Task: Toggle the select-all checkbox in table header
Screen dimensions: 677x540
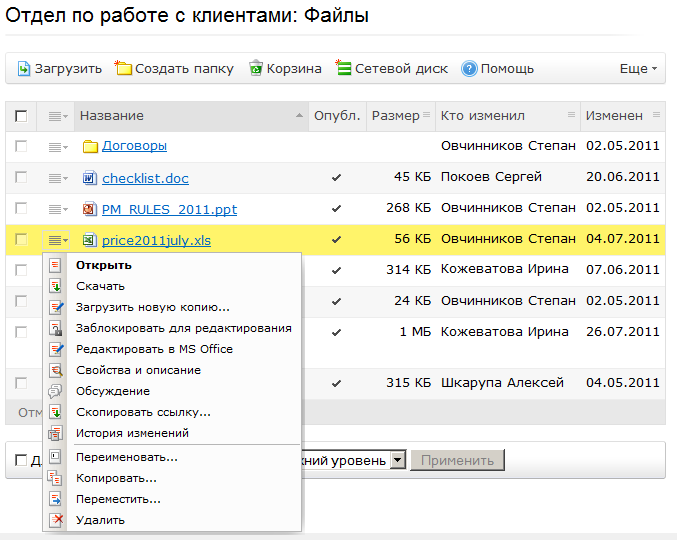Action: tap(21, 116)
